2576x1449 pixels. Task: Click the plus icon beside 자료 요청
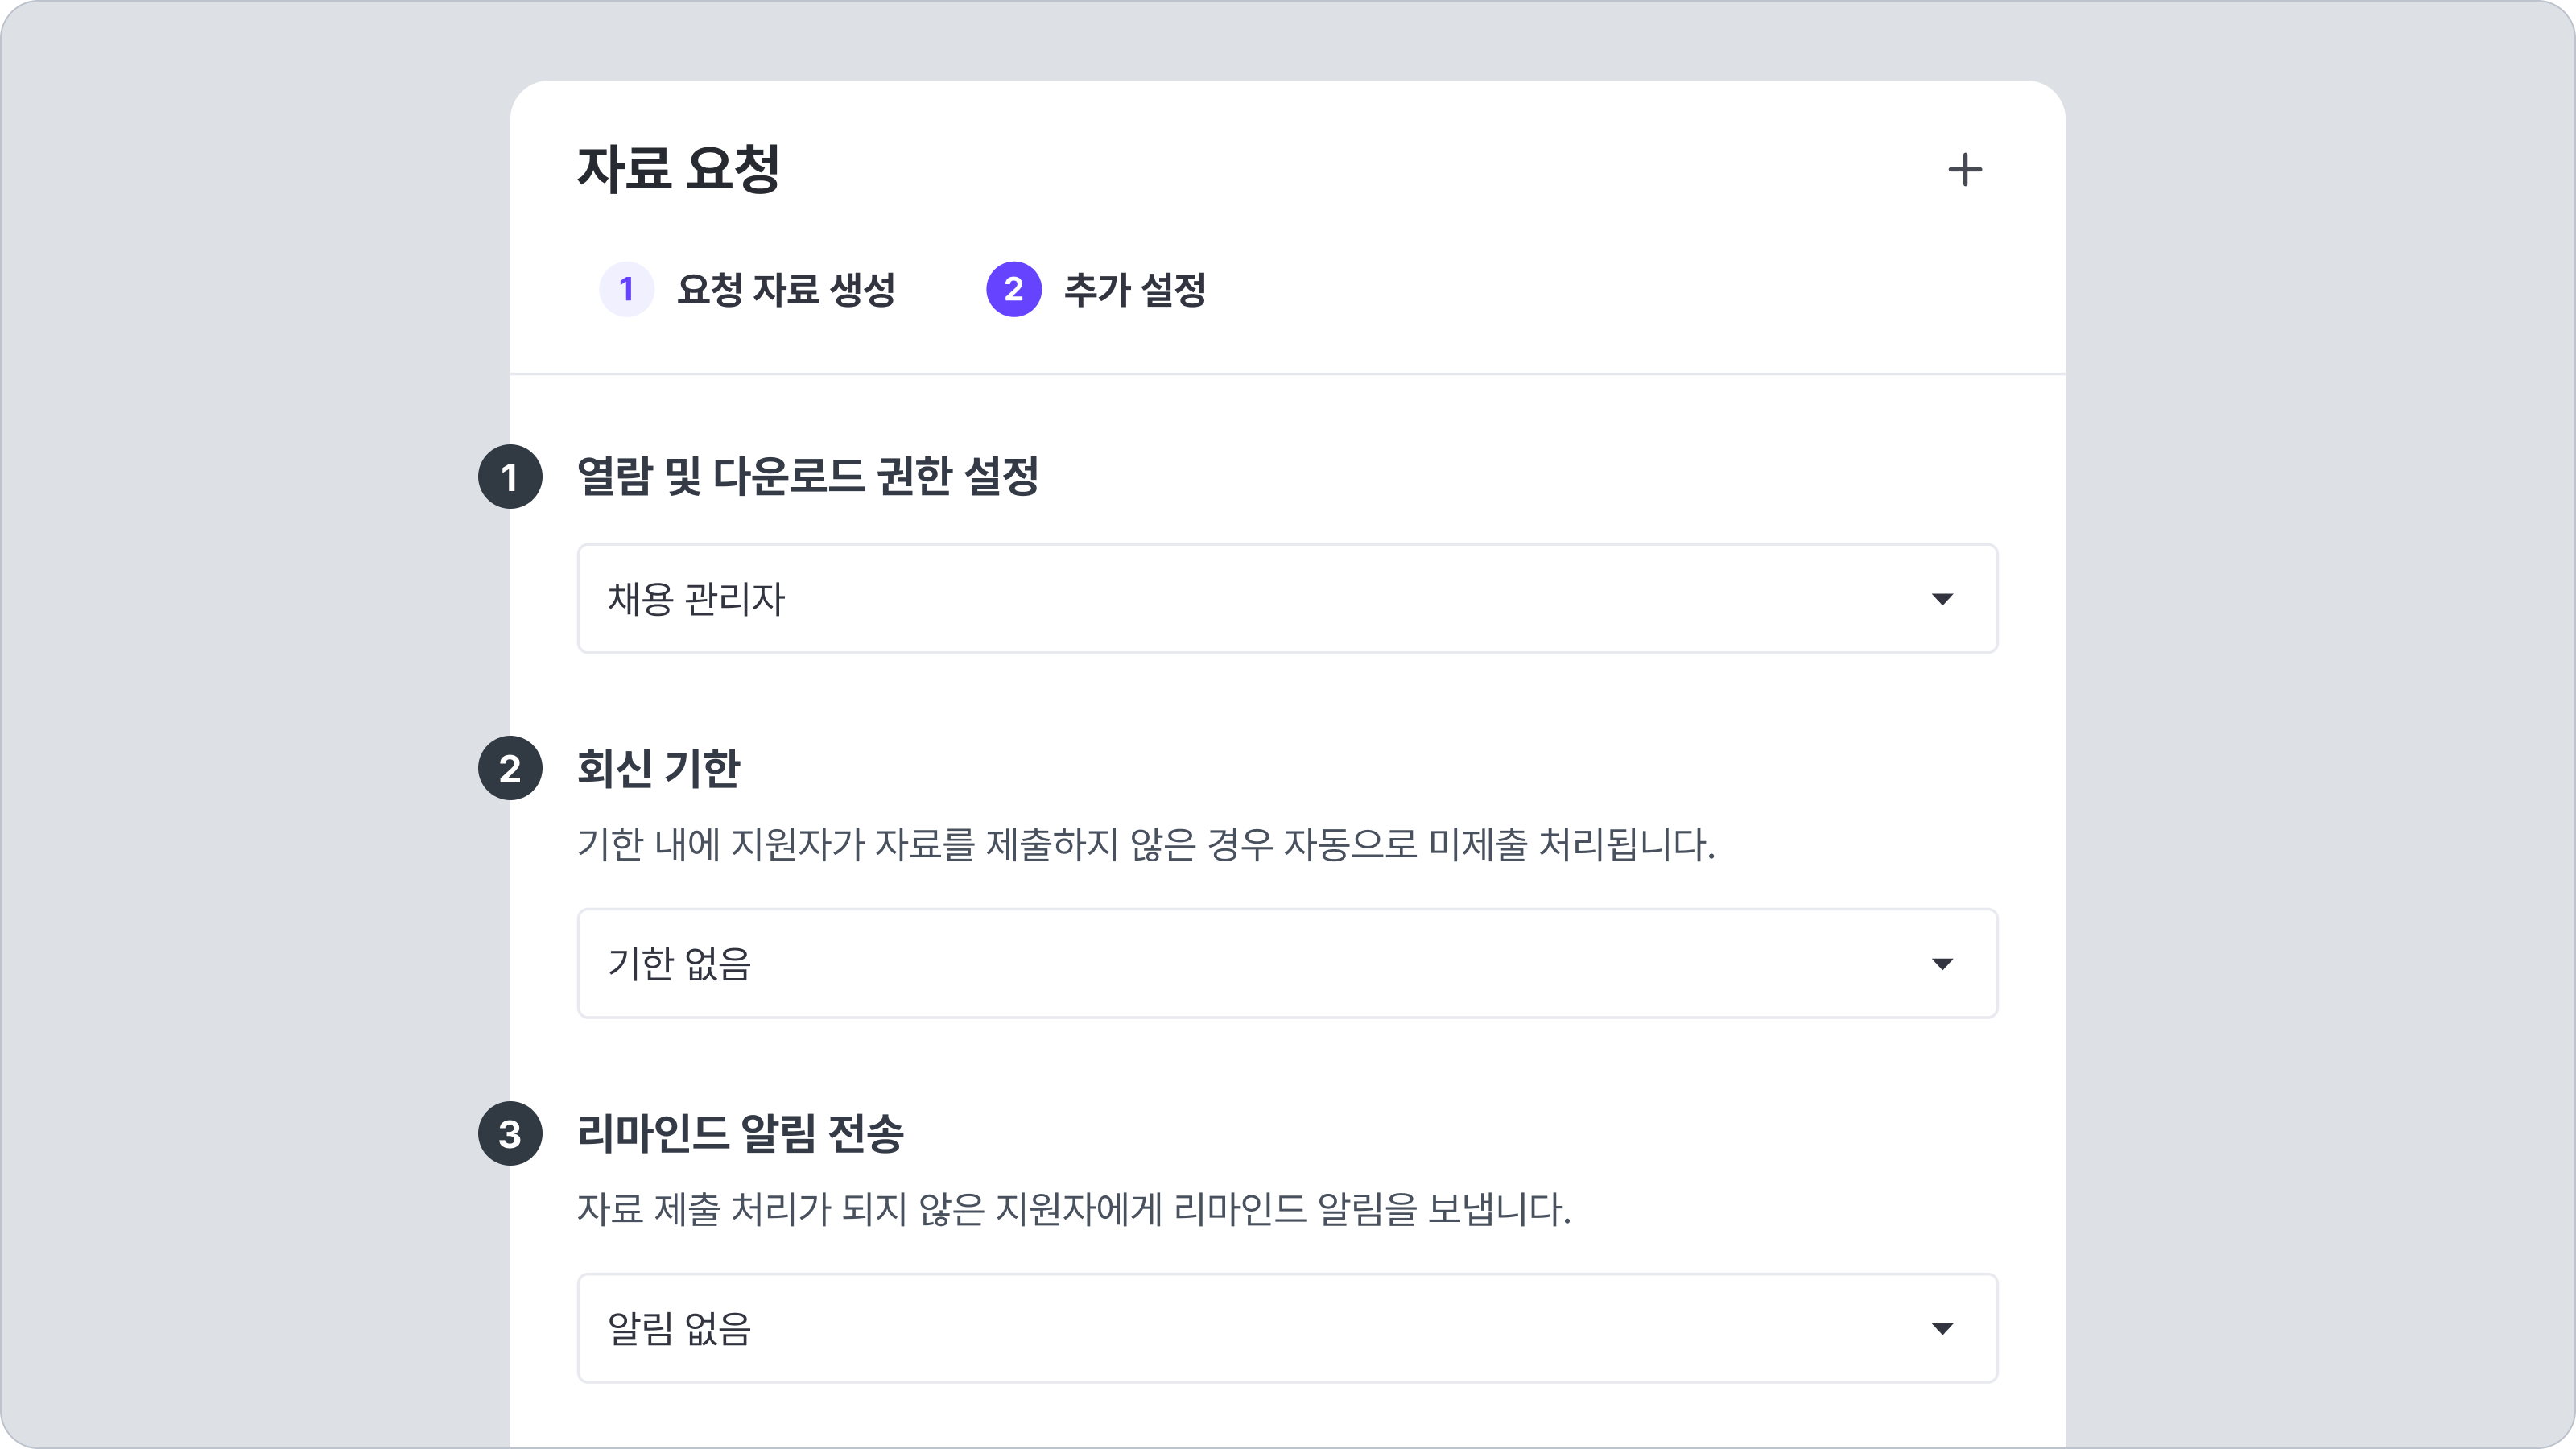click(x=1964, y=170)
